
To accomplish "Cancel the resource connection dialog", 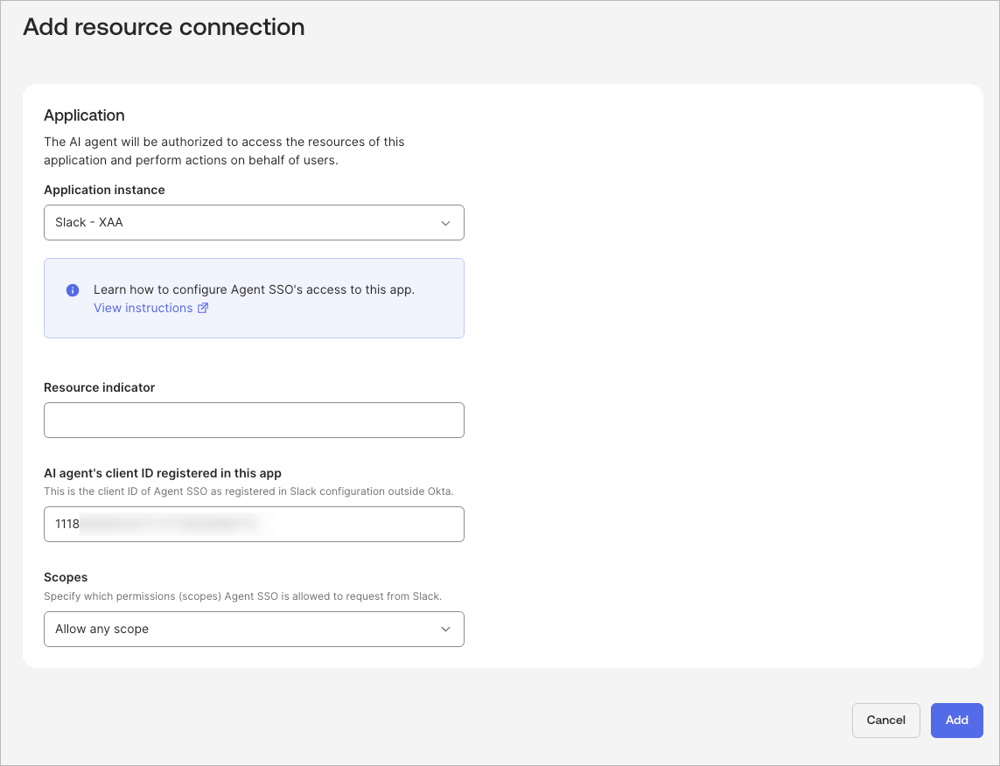I will click(886, 720).
